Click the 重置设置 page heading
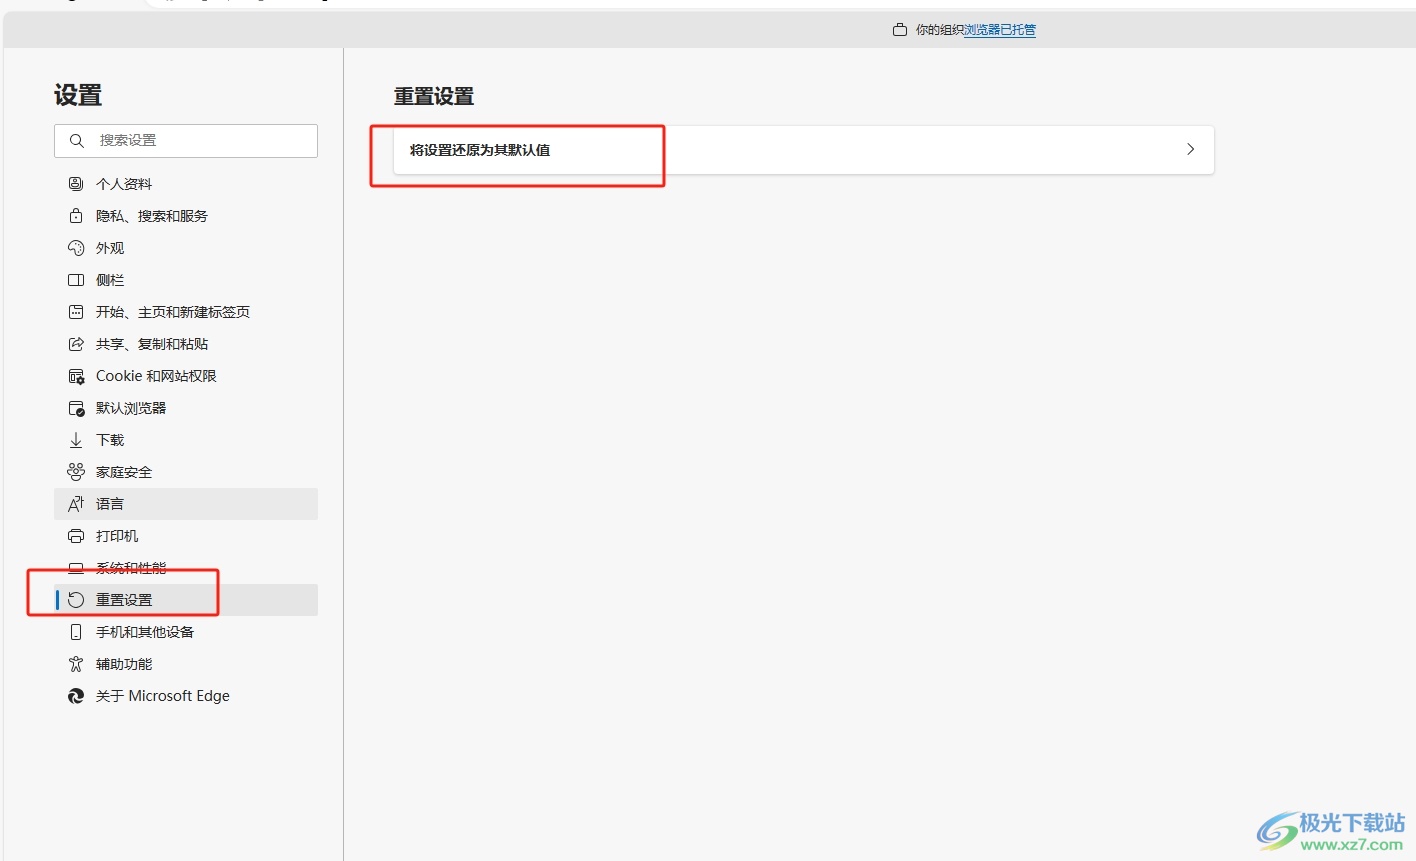Image resolution: width=1416 pixels, height=861 pixels. (434, 97)
